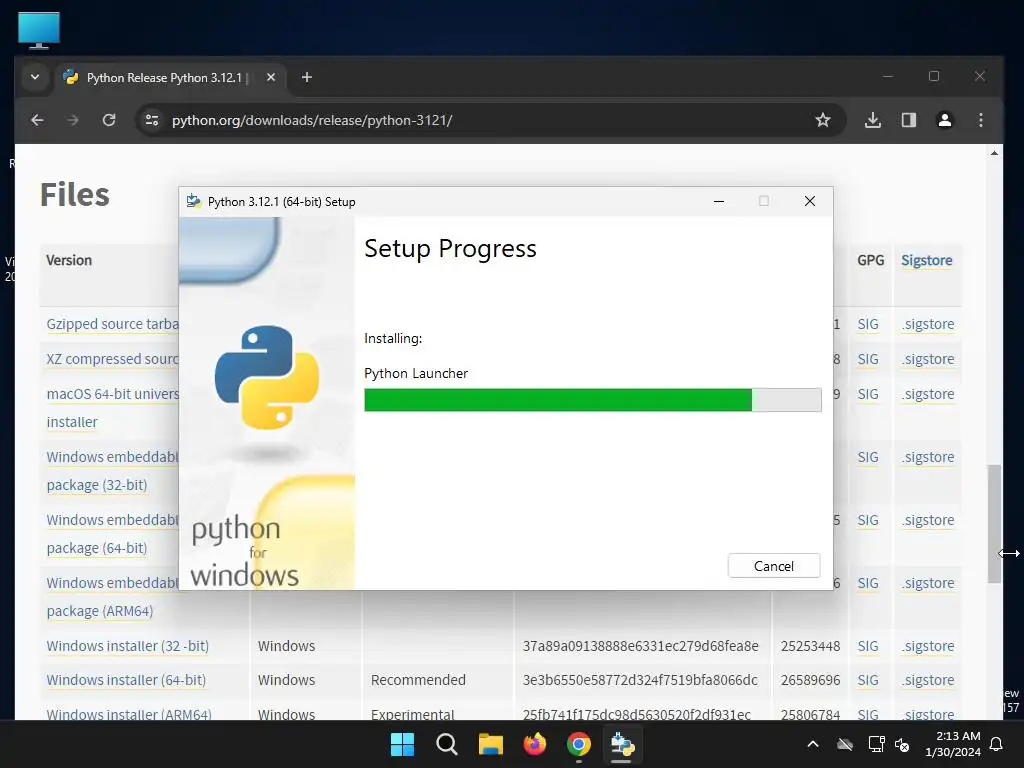Click Chrome back arrow button

[x=37, y=120]
